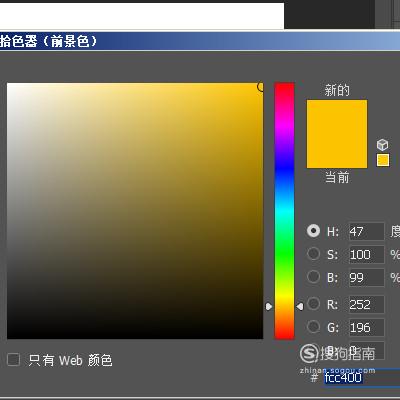Click the 新的 label above preview
The image size is (400, 400).
[x=337, y=90]
